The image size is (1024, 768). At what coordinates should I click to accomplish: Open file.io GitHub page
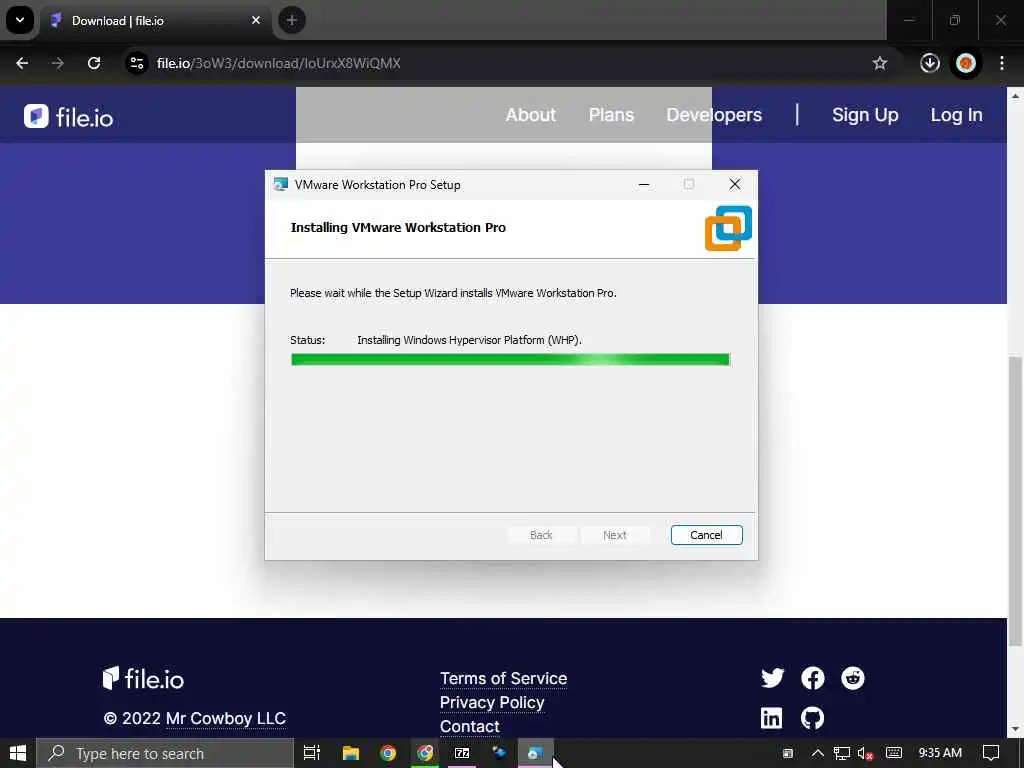(x=812, y=718)
